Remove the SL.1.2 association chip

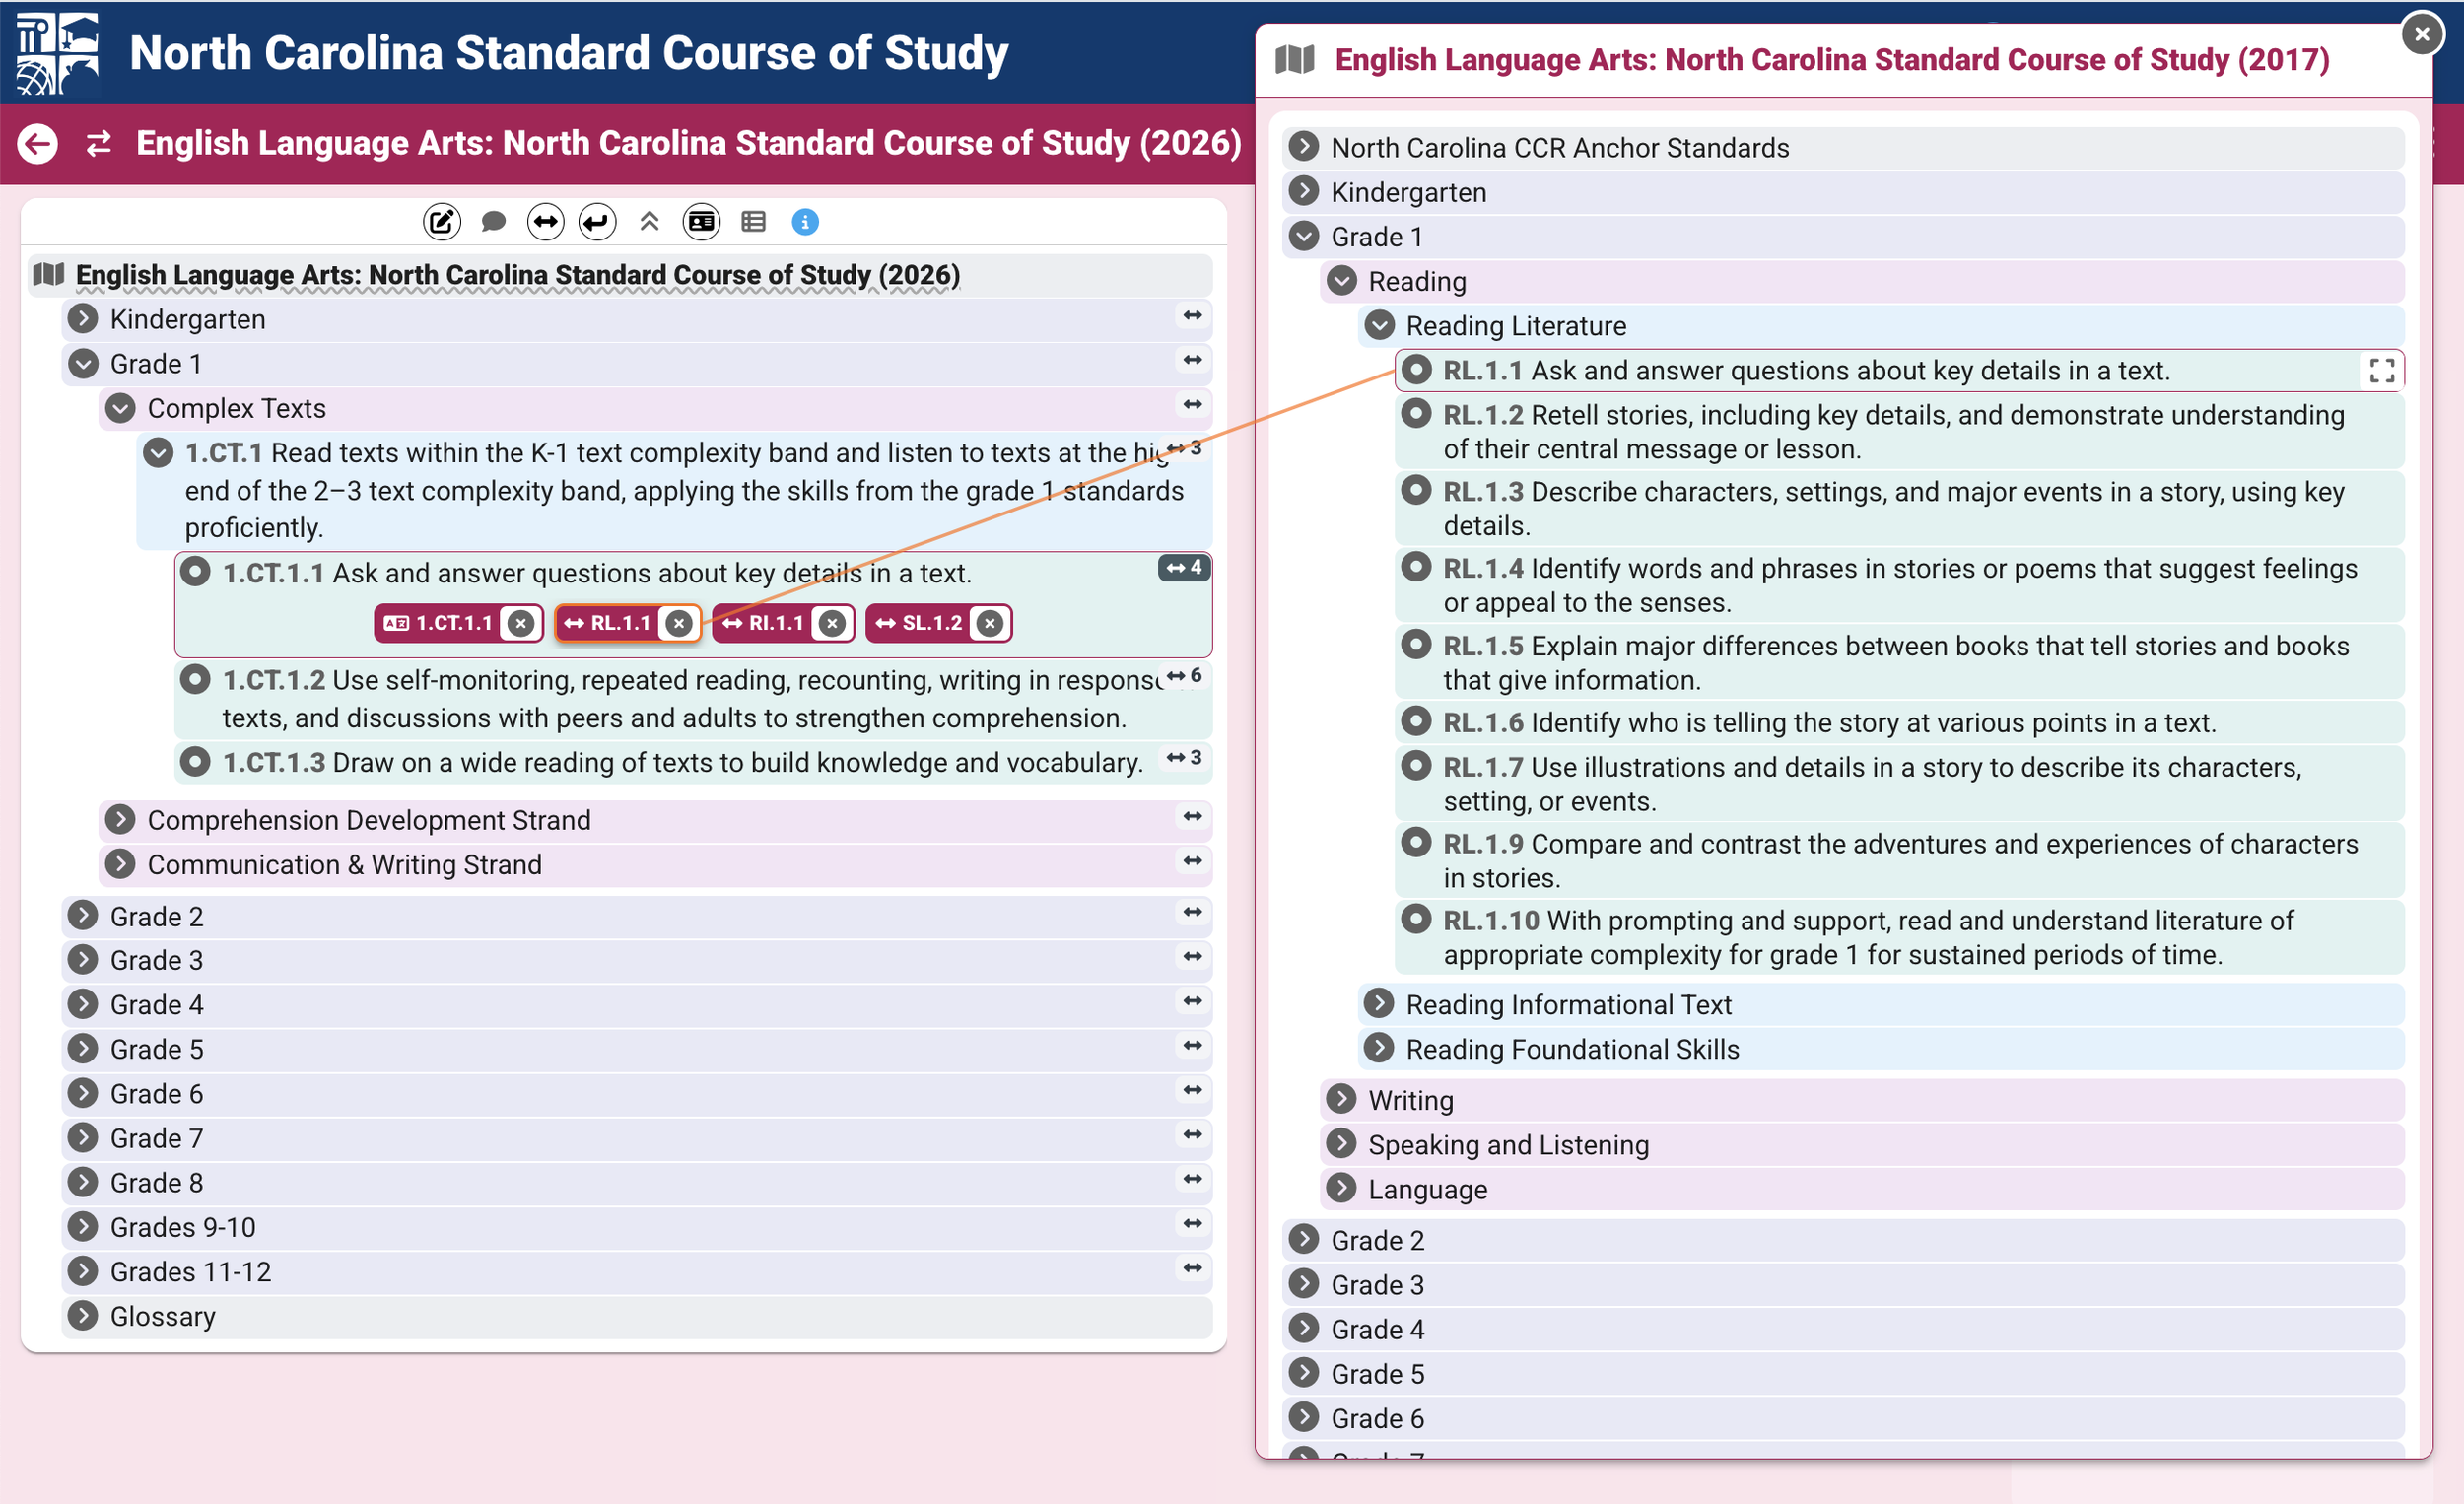(990, 623)
